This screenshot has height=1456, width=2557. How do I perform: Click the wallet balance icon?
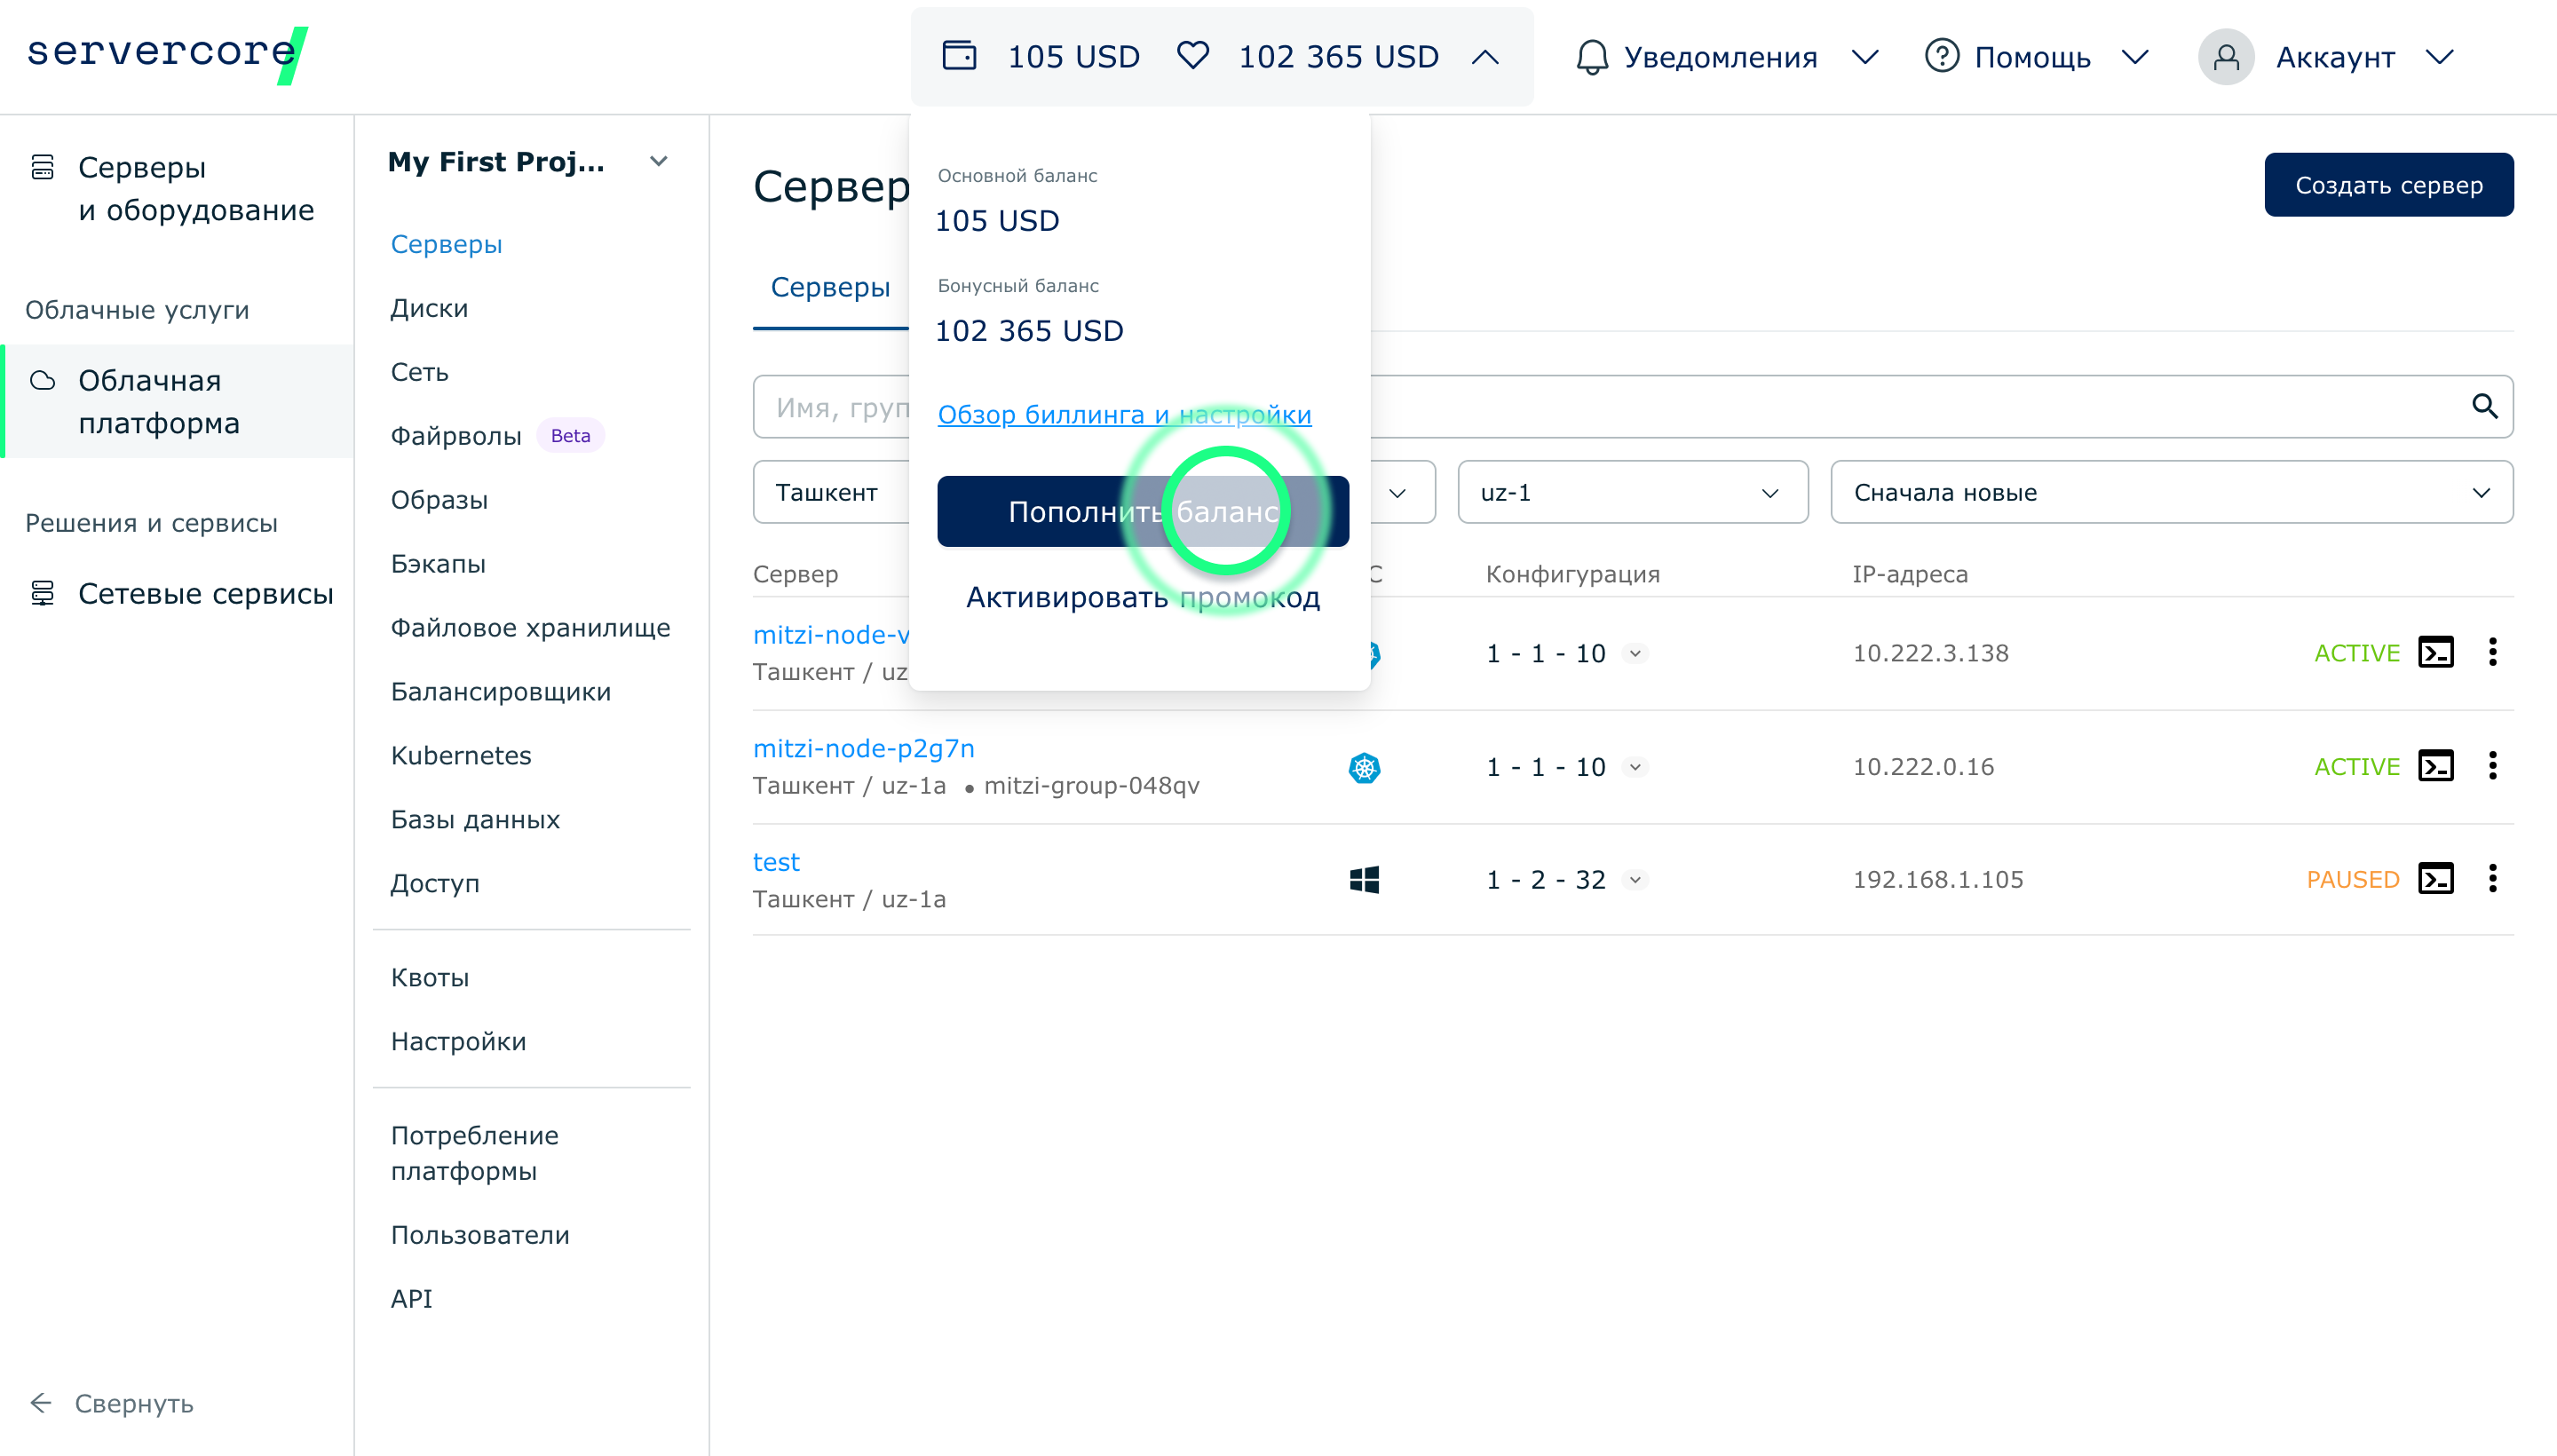point(959,55)
